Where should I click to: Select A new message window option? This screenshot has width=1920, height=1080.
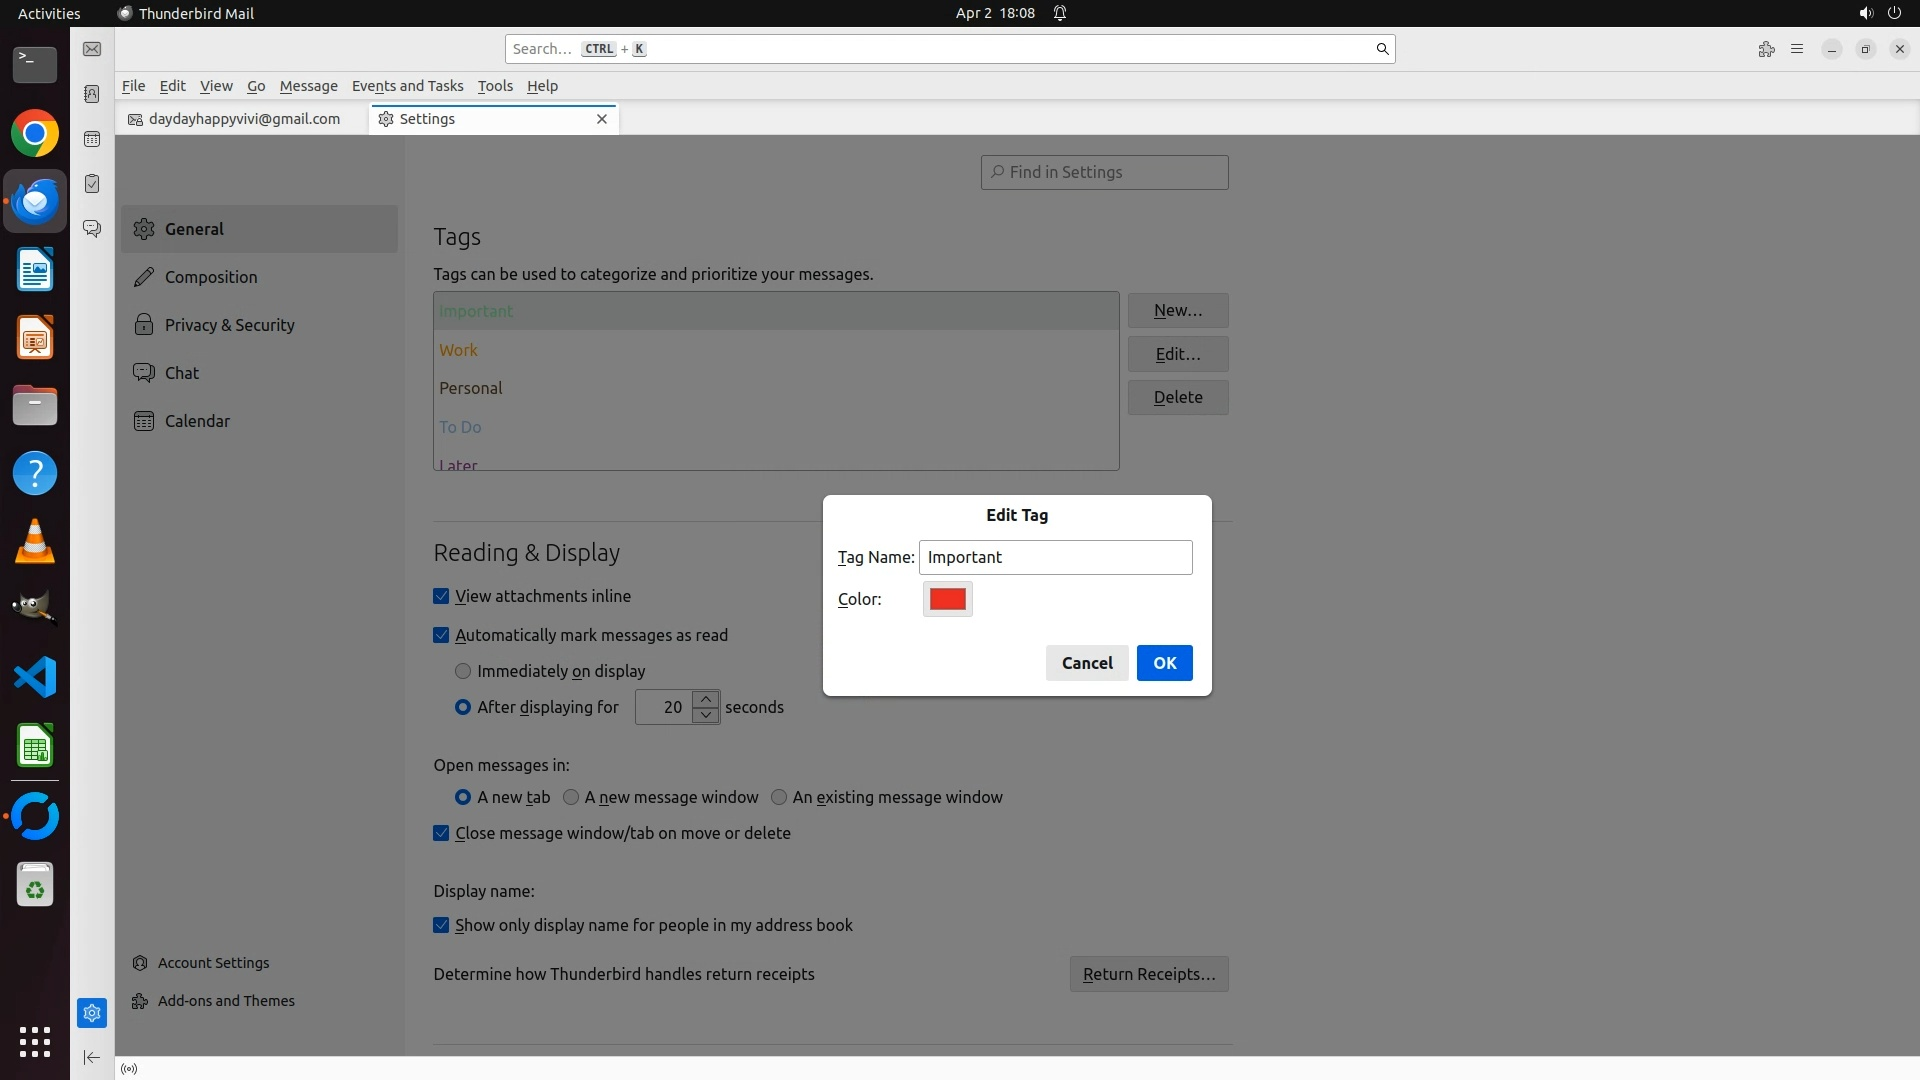[x=571, y=797]
